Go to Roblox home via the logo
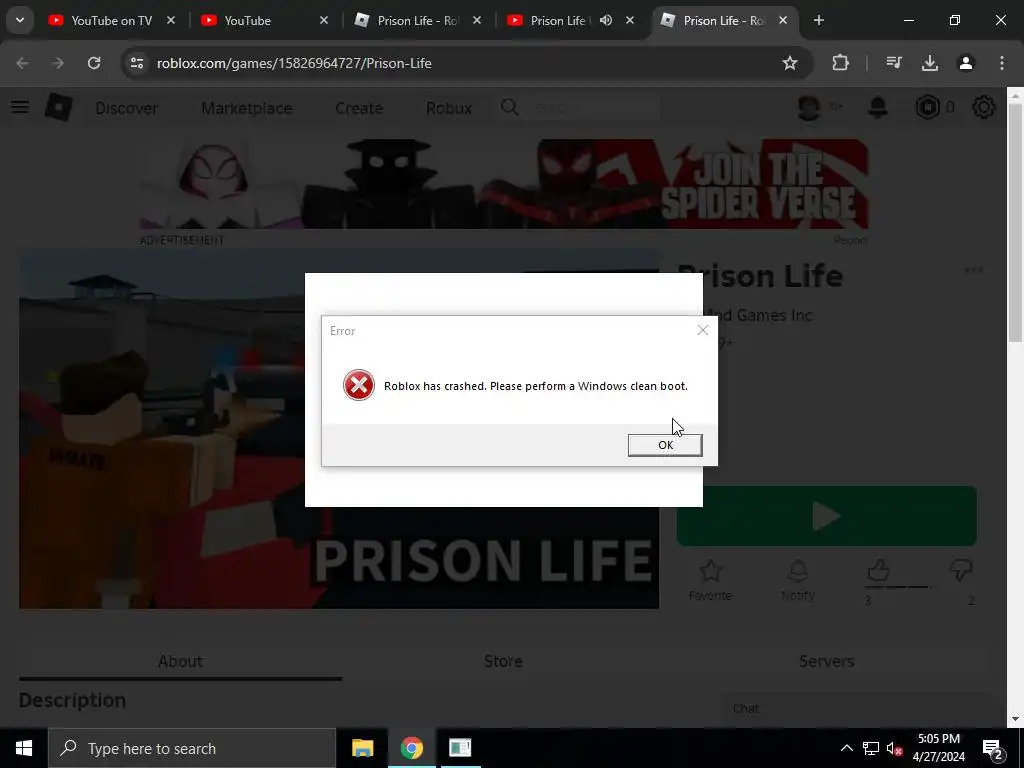Screen dimensions: 1024x768 tap(58, 107)
